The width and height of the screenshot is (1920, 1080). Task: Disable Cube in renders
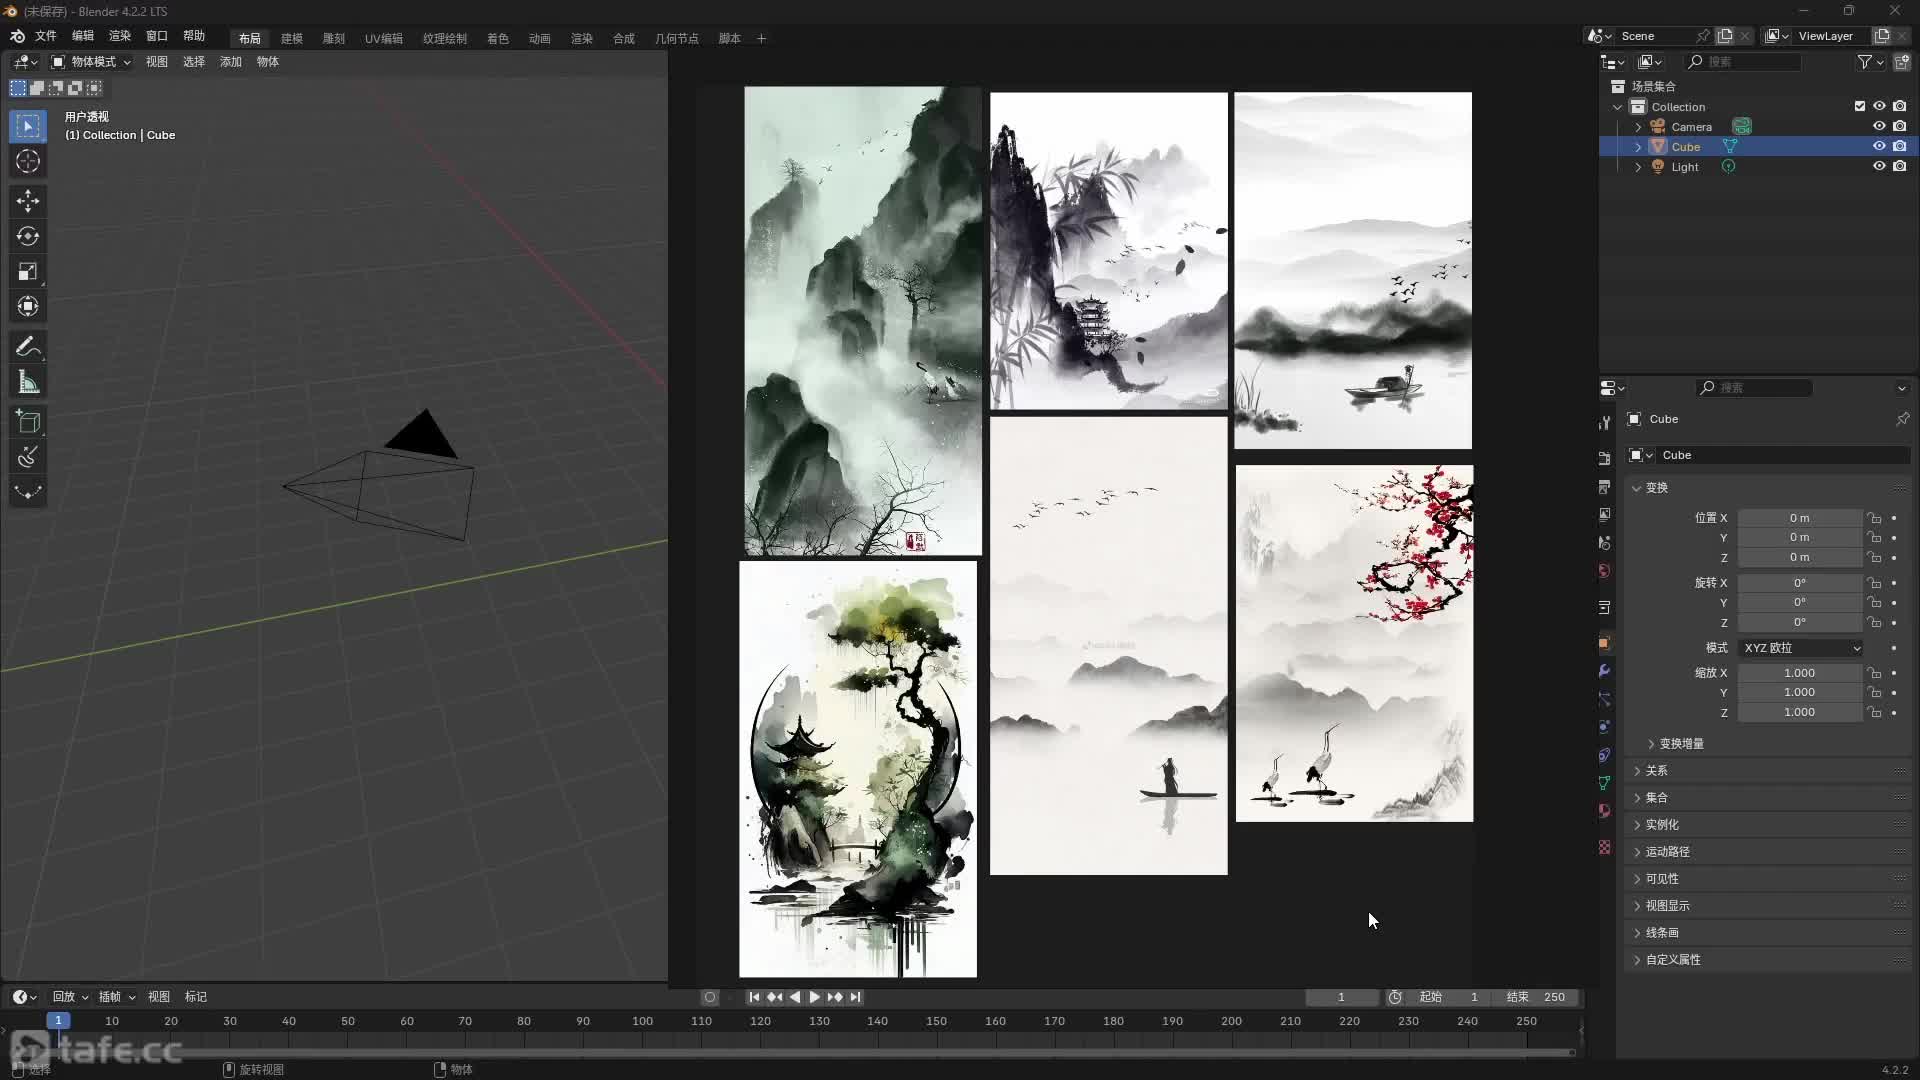click(1899, 147)
